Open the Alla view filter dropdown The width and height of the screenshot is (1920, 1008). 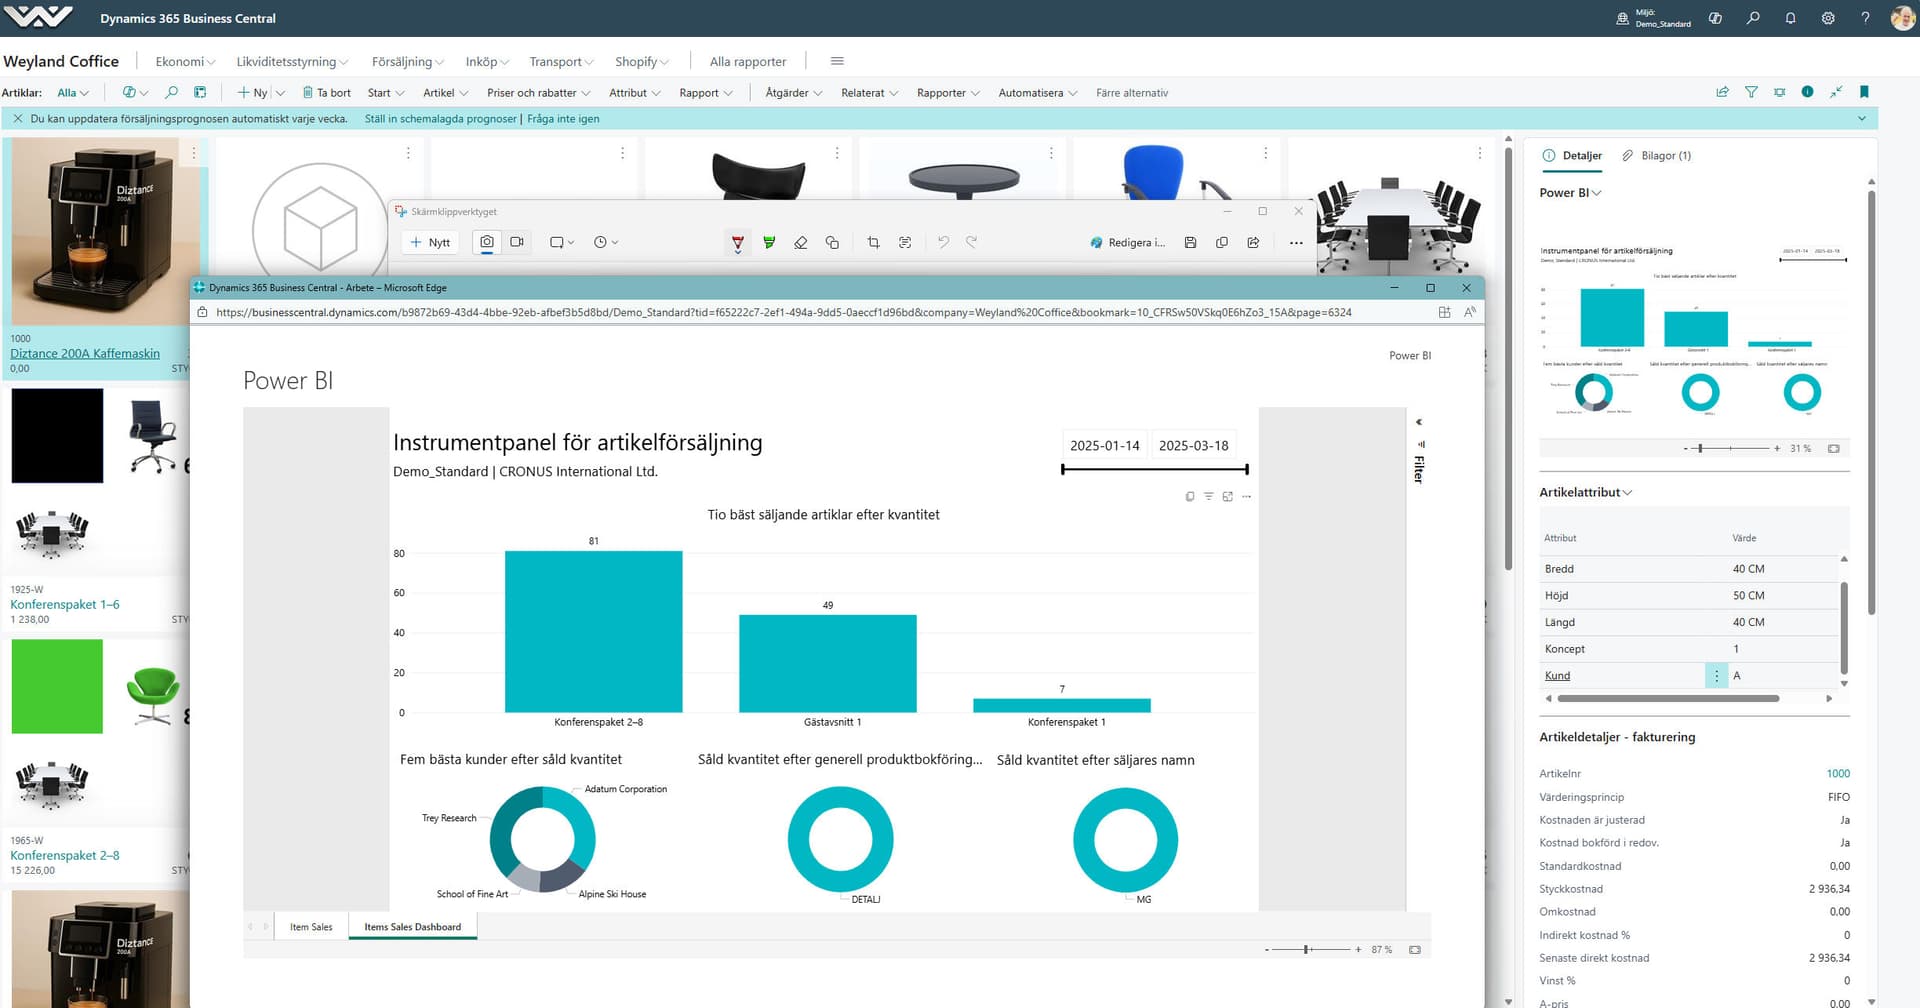click(73, 92)
